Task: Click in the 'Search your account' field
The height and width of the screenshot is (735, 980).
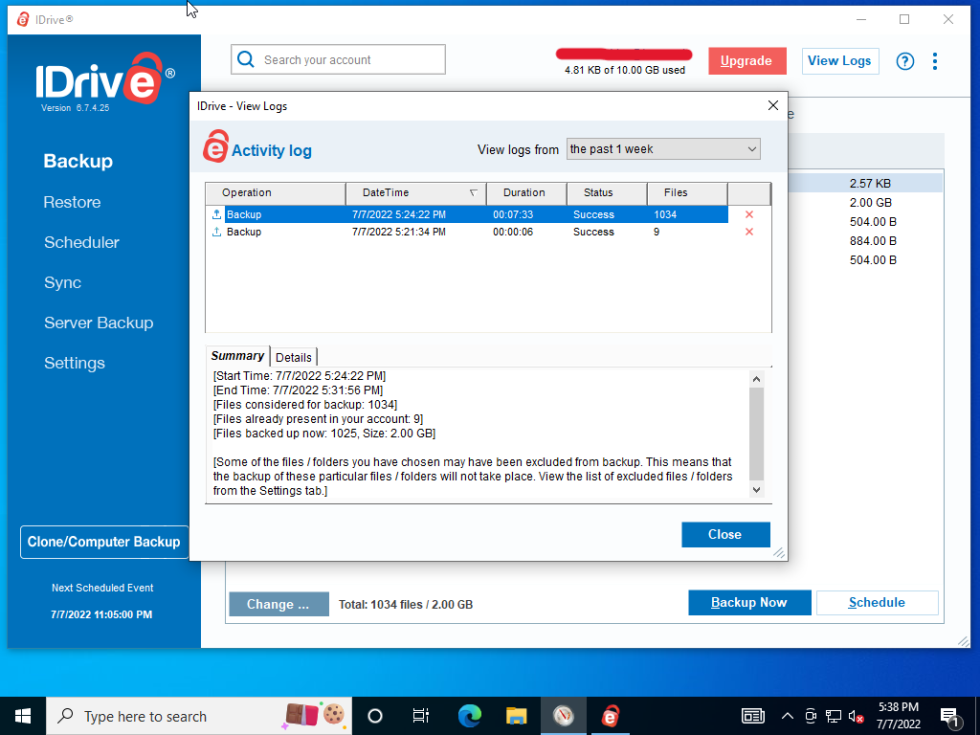Action: tap(338, 59)
